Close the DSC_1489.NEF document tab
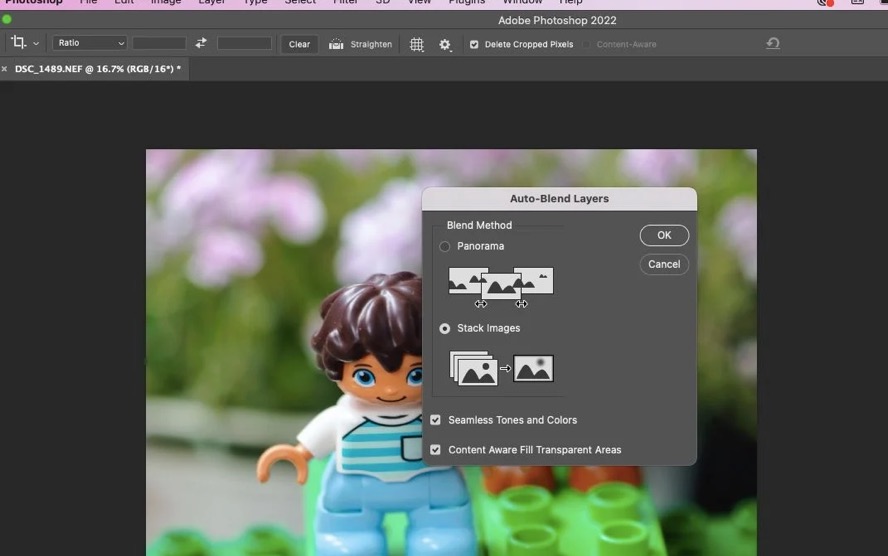This screenshot has width=888, height=556. tap(5, 69)
